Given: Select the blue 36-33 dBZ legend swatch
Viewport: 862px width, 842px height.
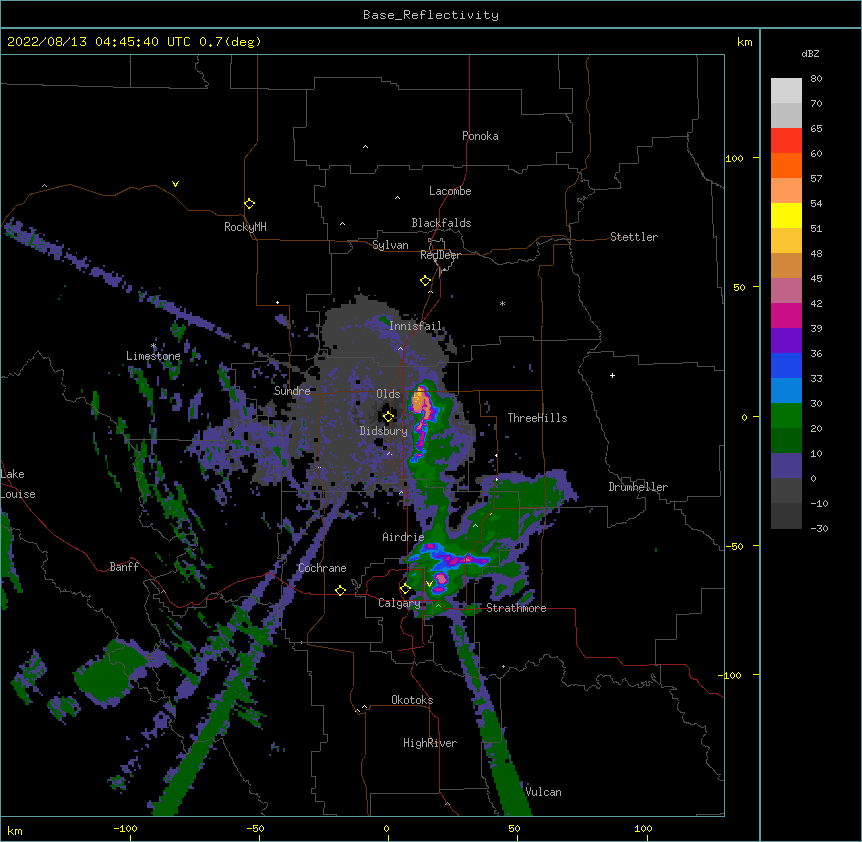Looking at the screenshot, I should [786, 365].
